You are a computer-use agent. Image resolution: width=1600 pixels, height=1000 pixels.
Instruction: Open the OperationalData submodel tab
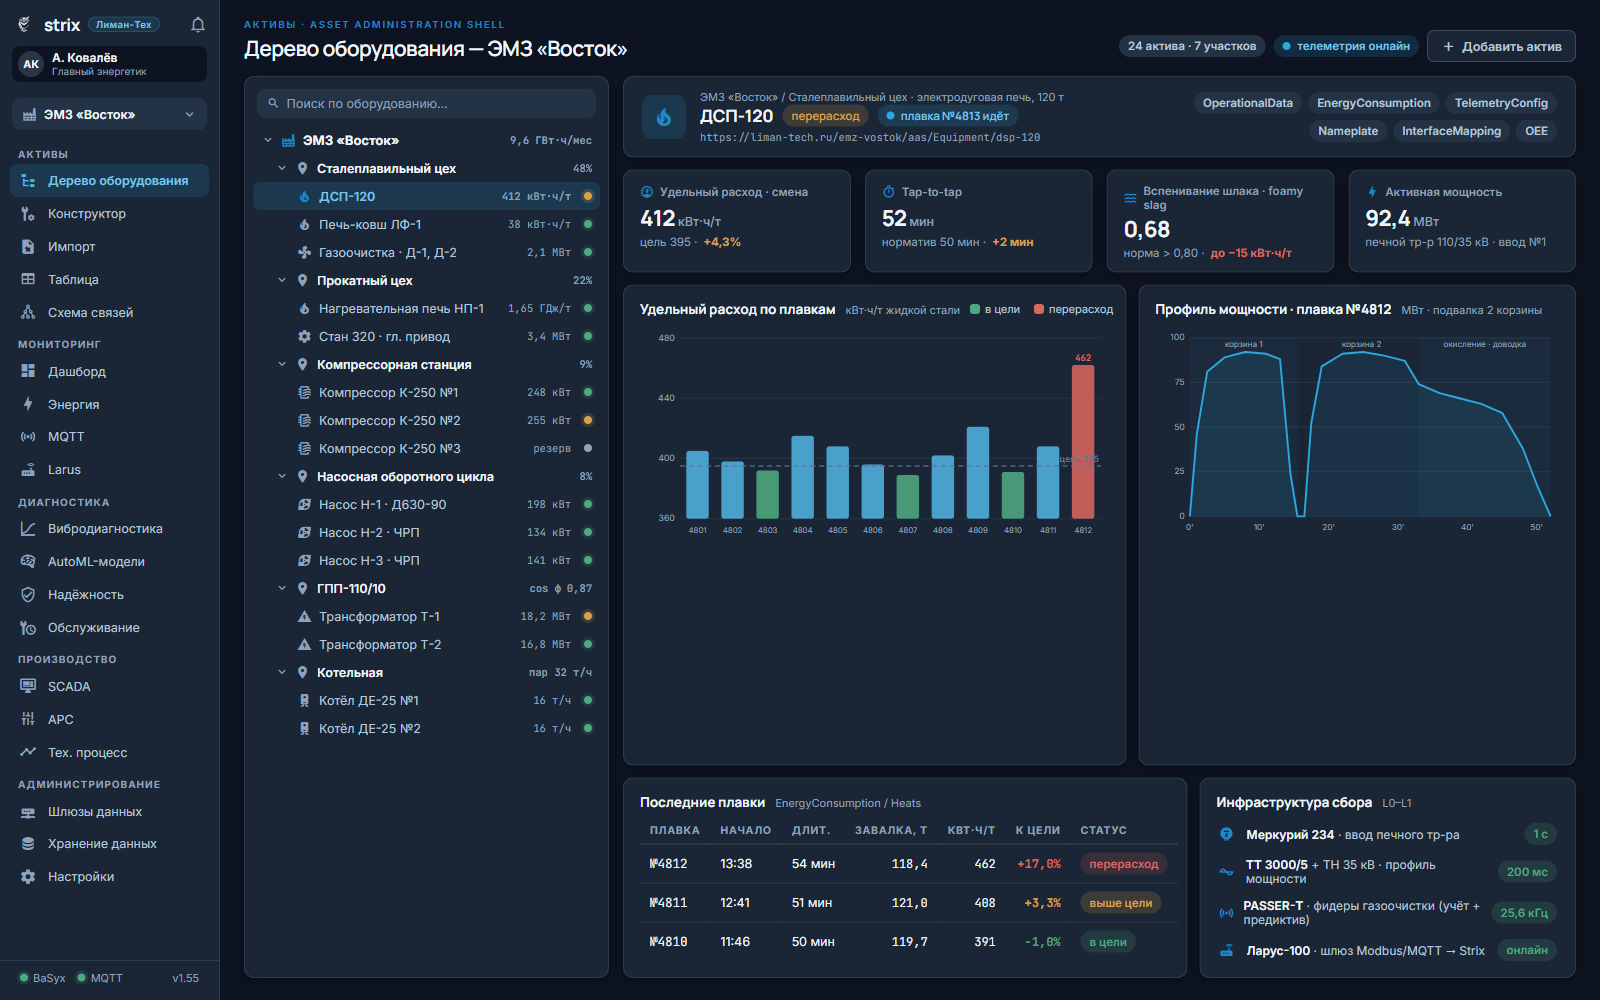coord(1247,103)
